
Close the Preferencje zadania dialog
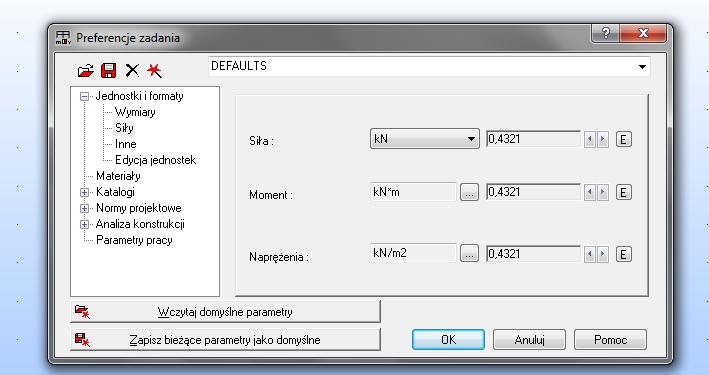coord(643,33)
